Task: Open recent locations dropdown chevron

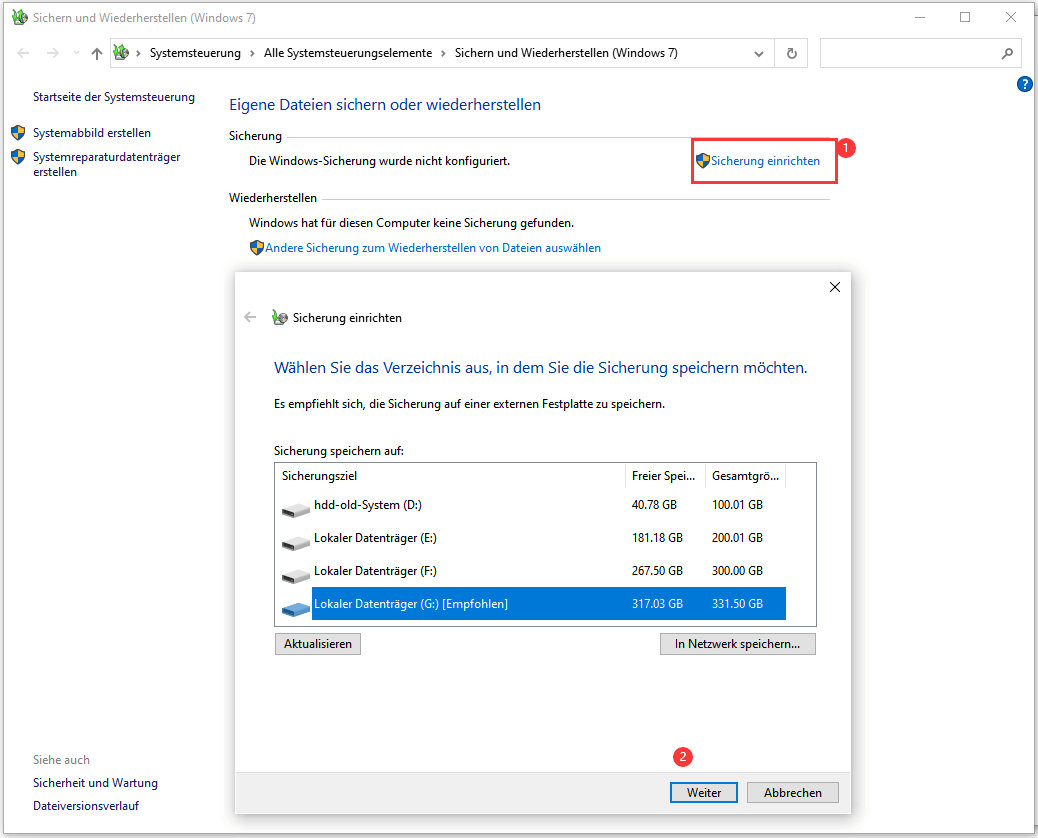Action: click(76, 53)
